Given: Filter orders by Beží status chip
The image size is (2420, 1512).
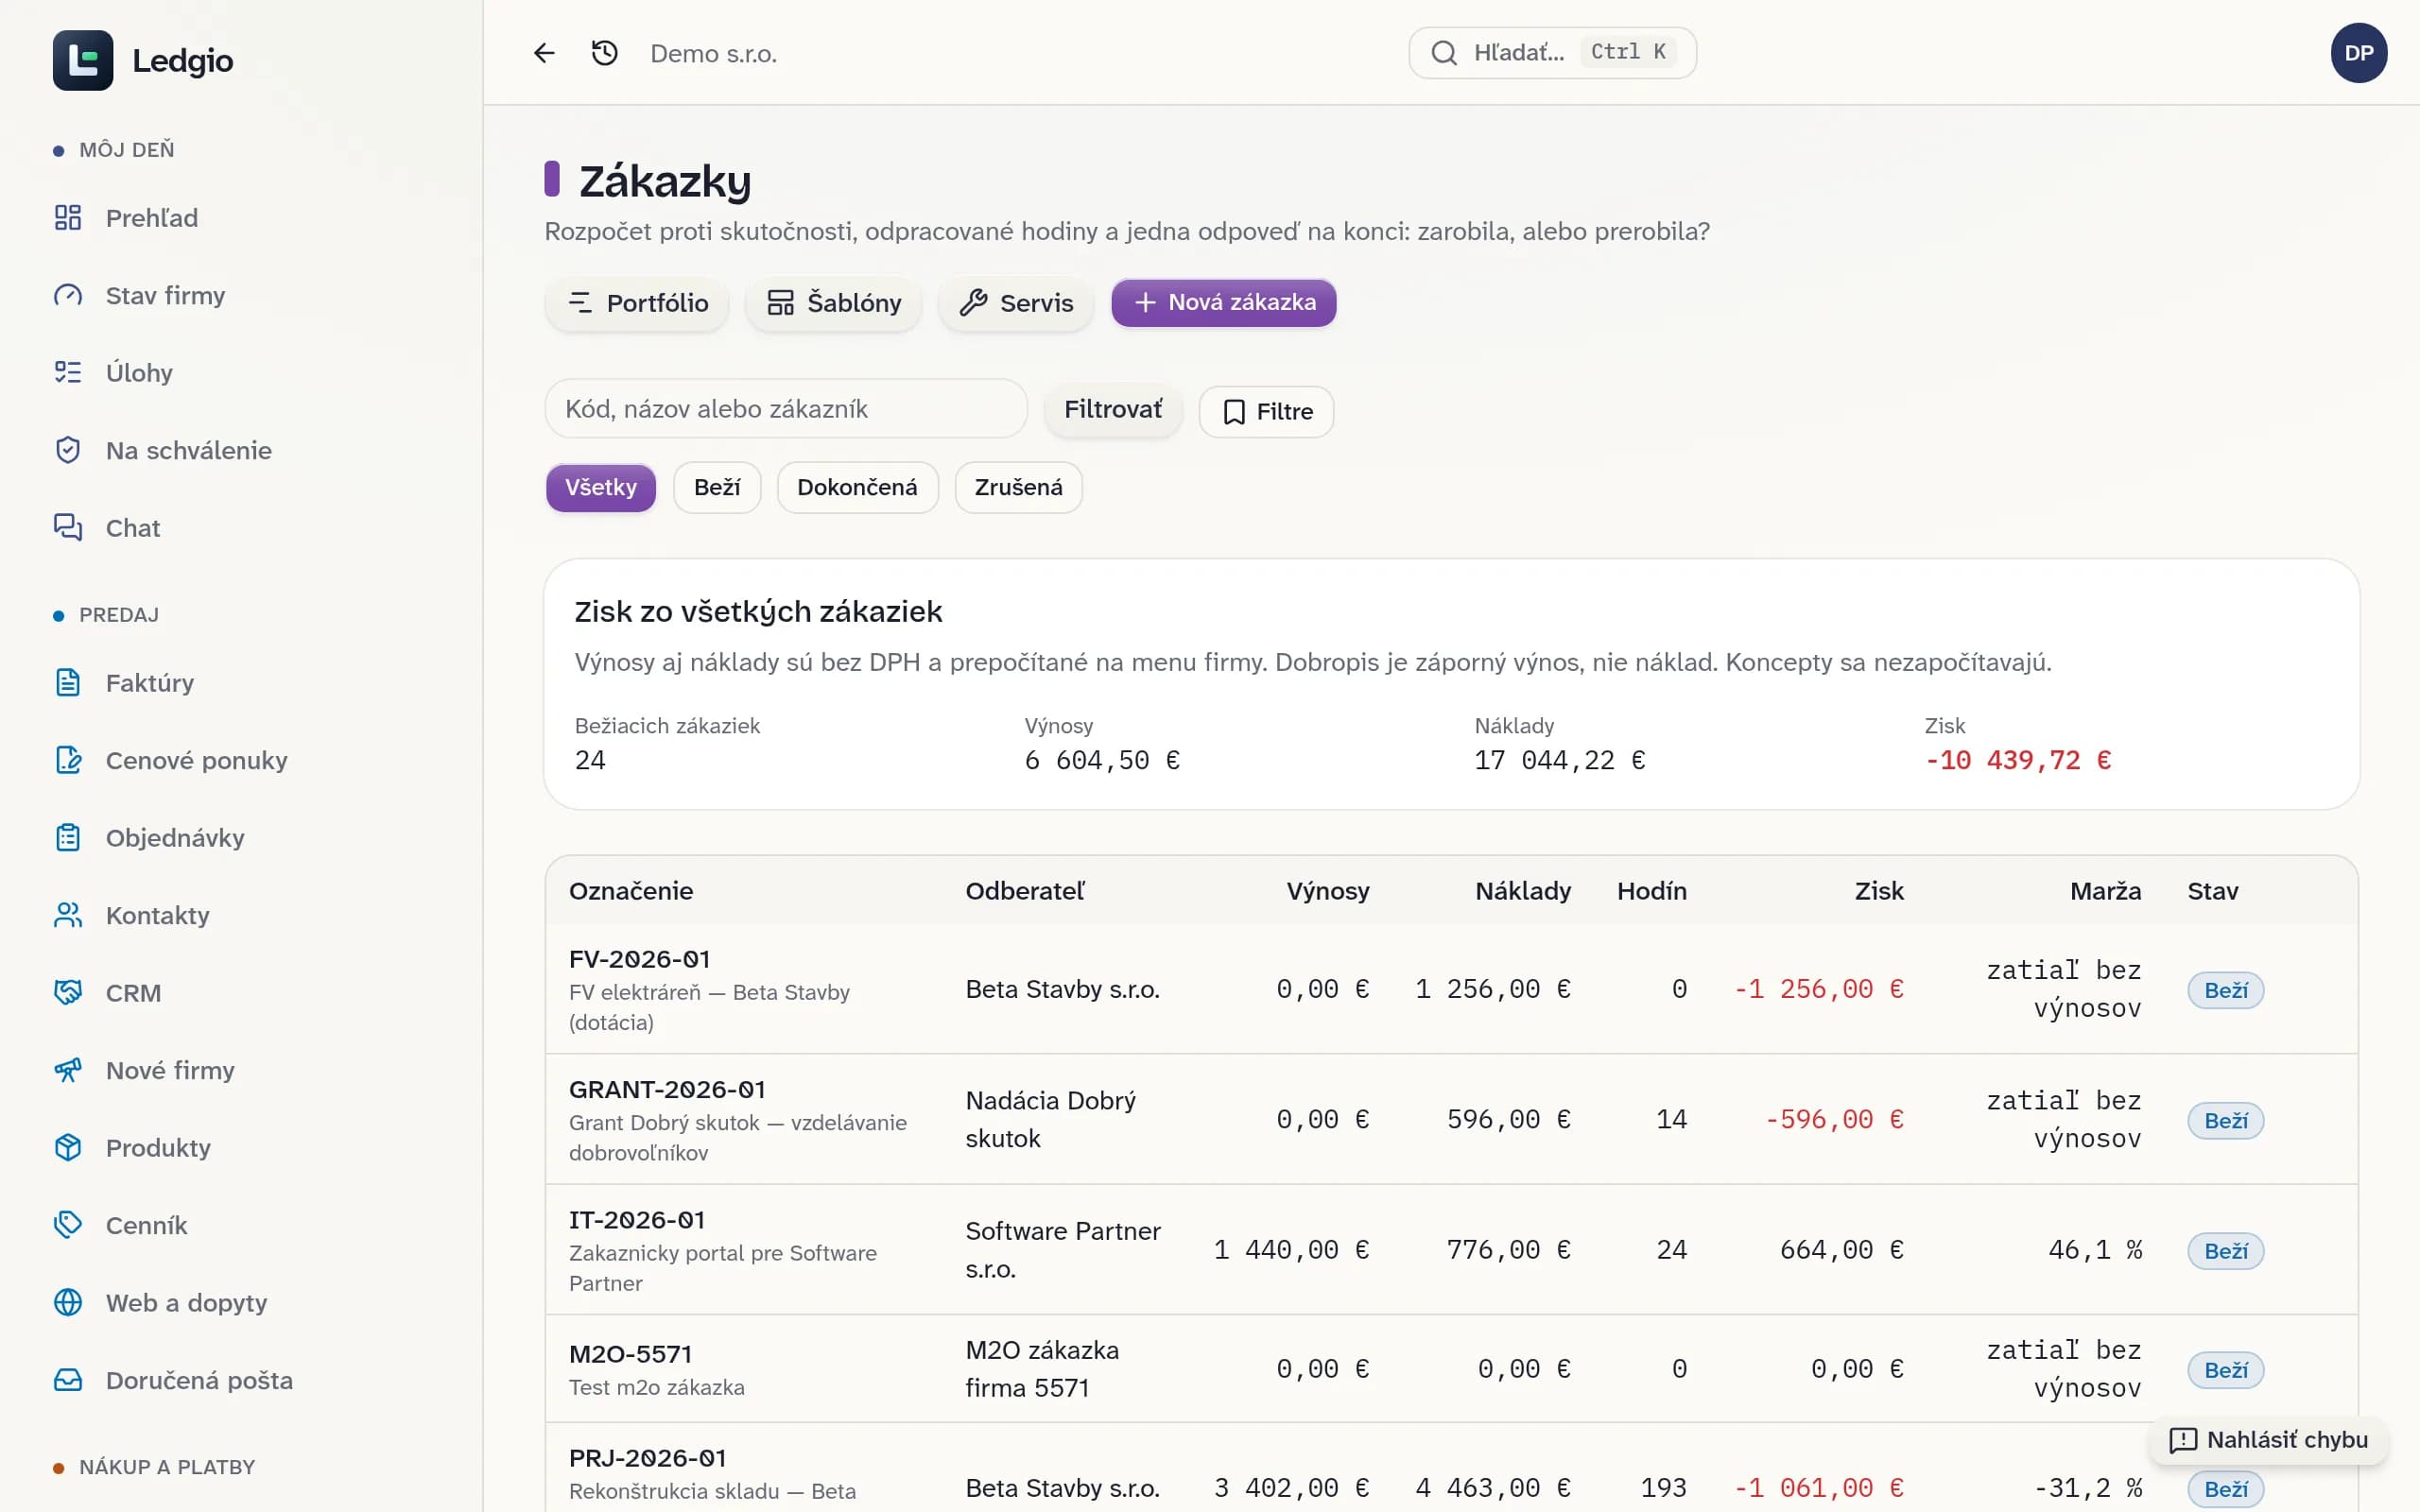Looking at the screenshot, I should [717, 488].
